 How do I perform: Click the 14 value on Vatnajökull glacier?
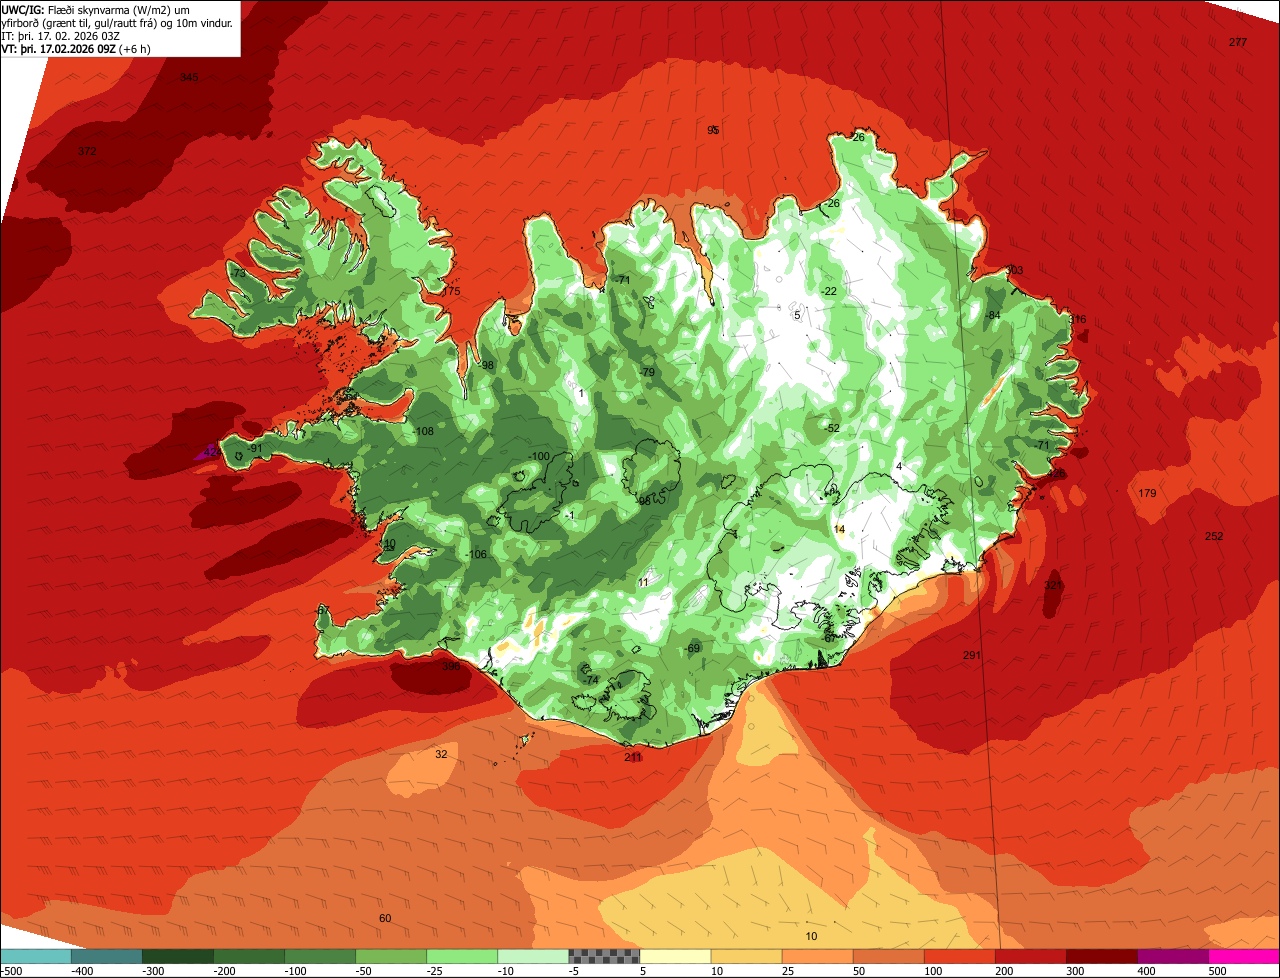[x=839, y=529]
